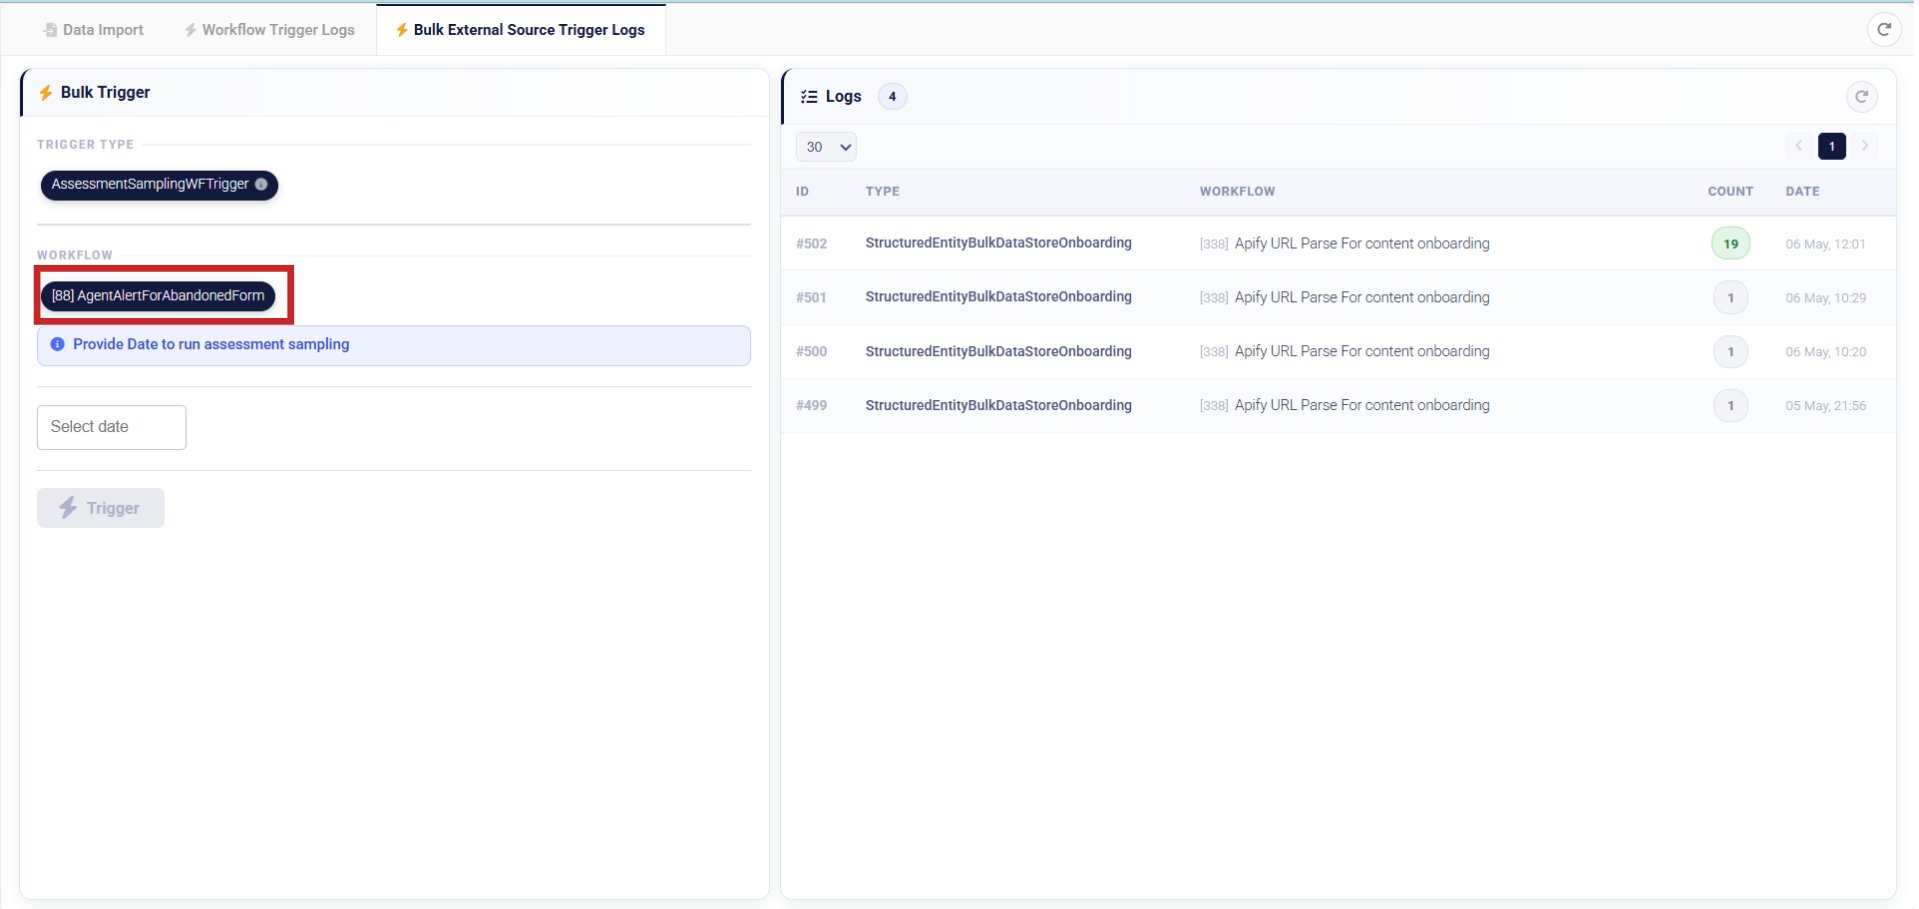Click the count badge 19
This screenshot has width=1919, height=909.
pyautogui.click(x=1730, y=244)
